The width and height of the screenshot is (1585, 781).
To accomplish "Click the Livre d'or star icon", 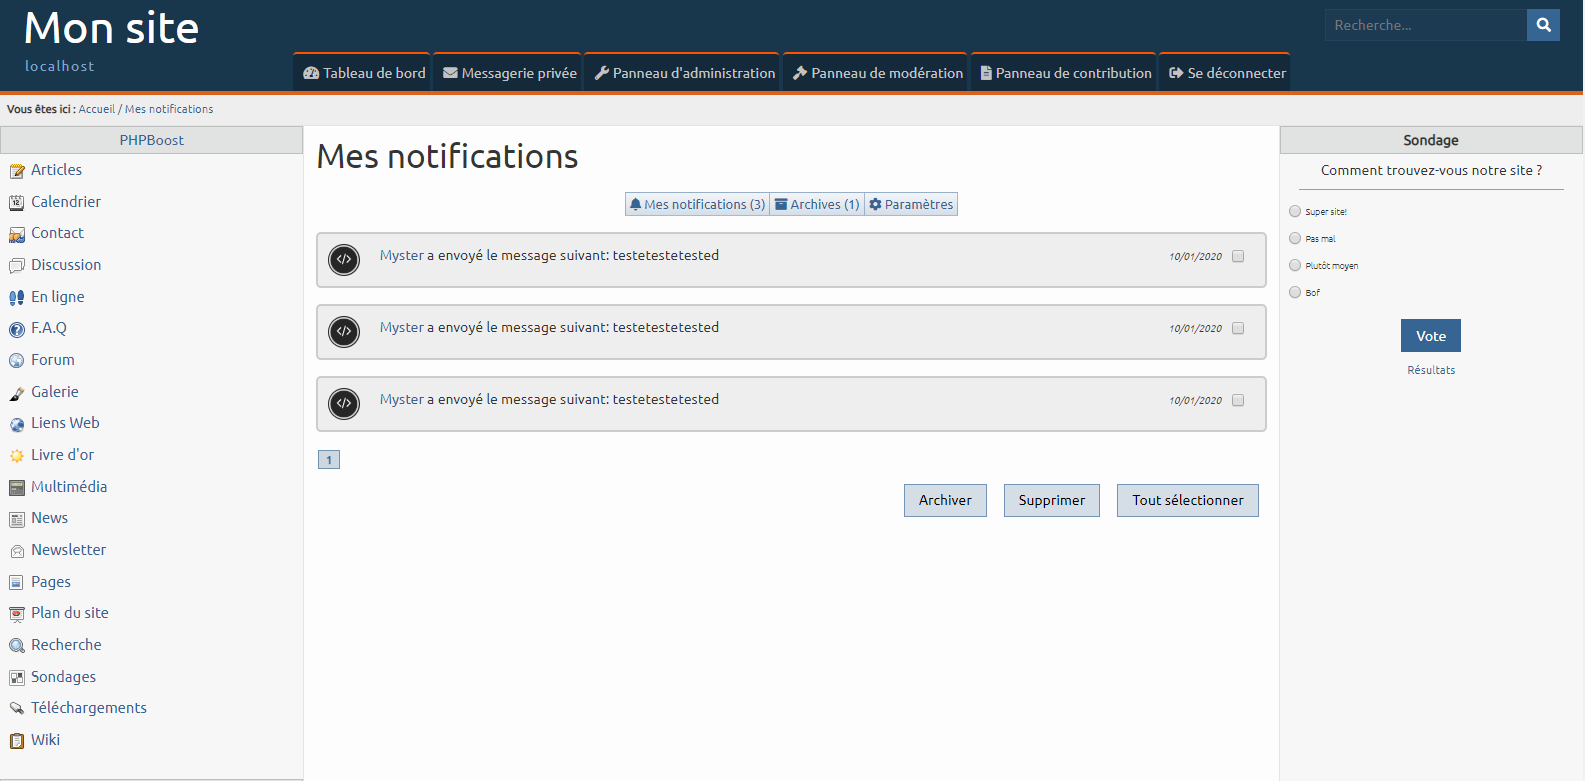I will [x=17, y=456].
